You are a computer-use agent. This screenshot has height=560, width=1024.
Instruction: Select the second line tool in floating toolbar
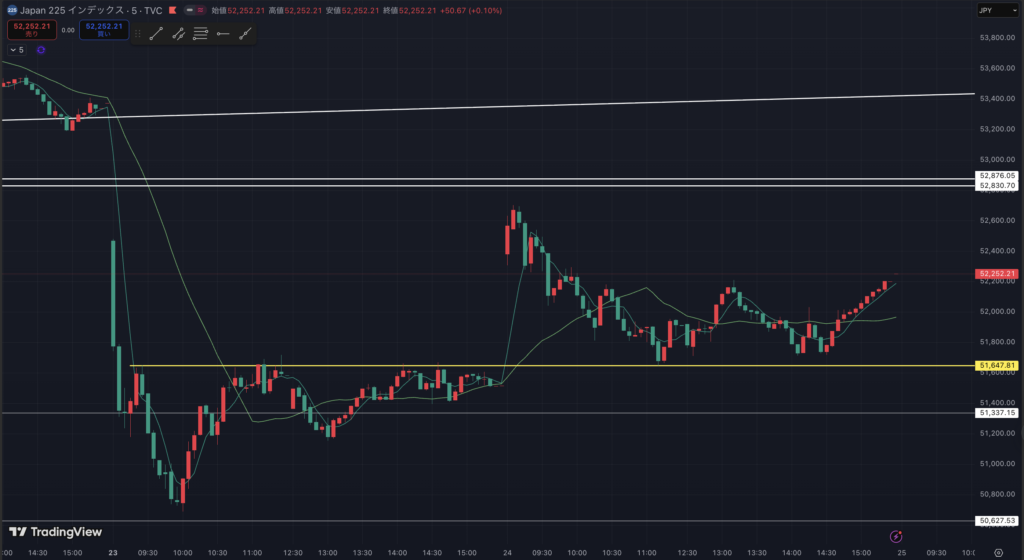pyautogui.click(x=179, y=33)
